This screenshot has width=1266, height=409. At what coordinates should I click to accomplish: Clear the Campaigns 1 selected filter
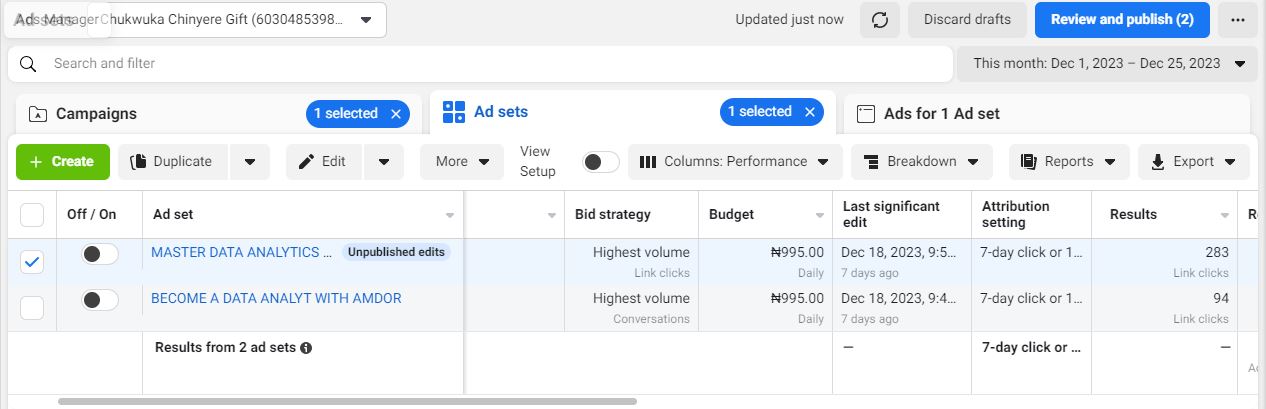pos(396,114)
